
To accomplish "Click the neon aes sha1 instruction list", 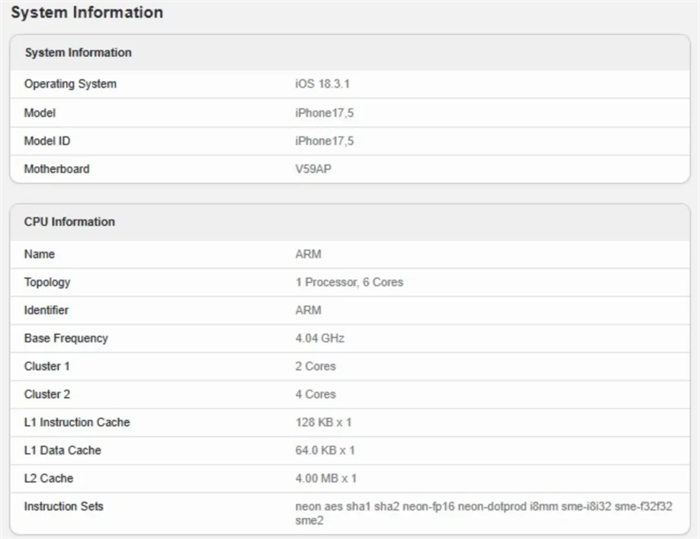I will coord(483,514).
